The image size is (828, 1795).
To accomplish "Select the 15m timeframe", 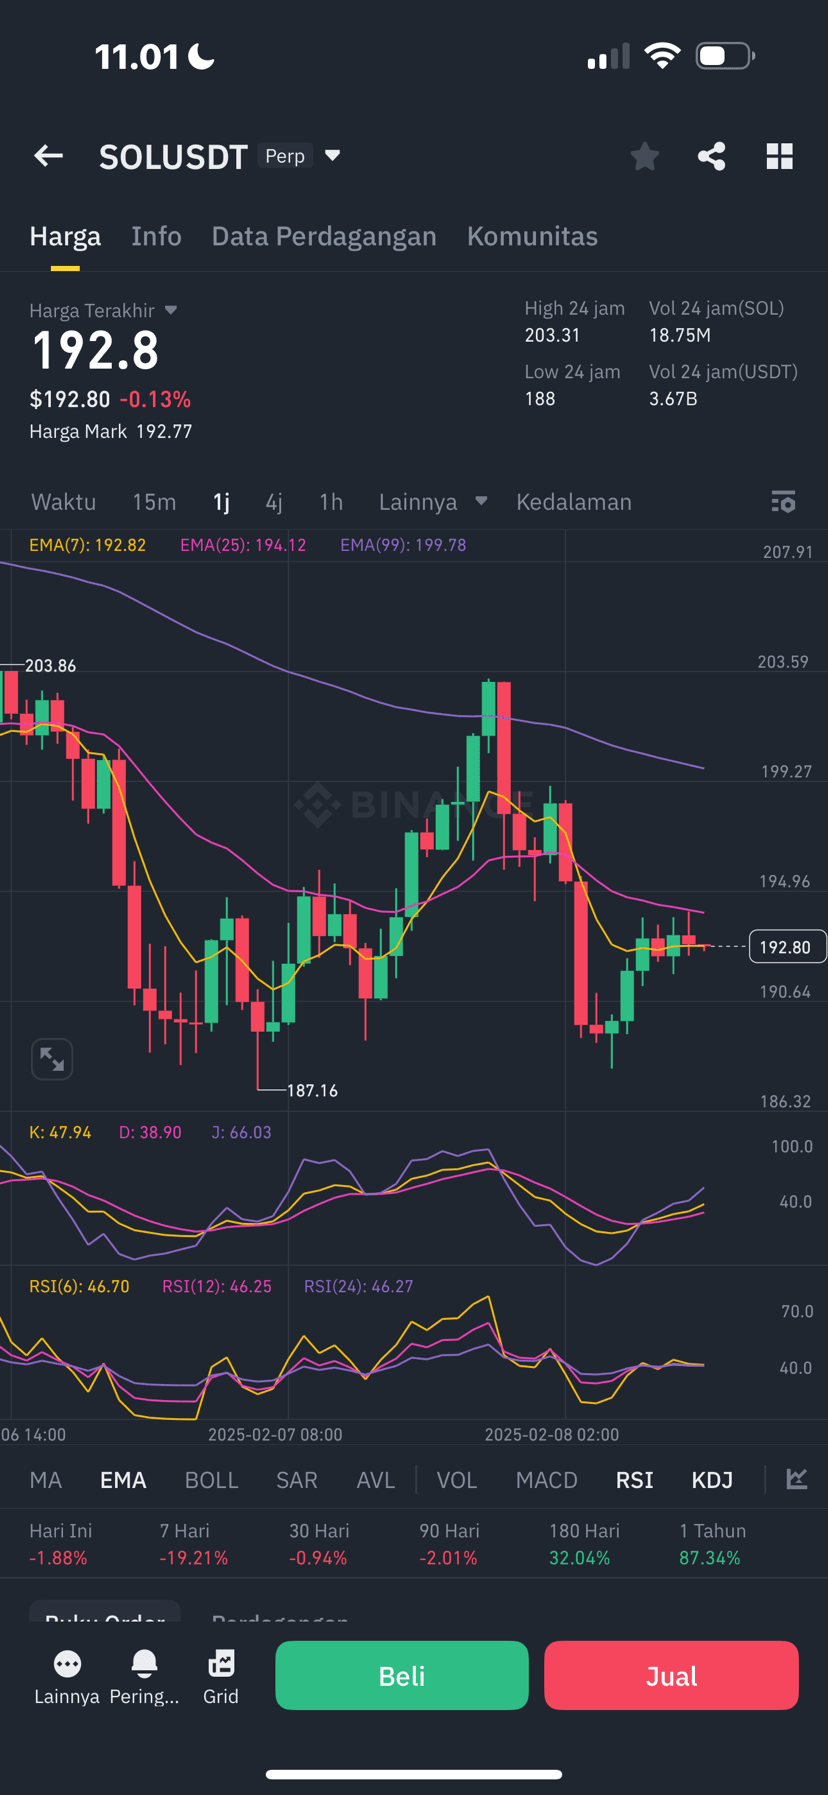I will point(154,502).
